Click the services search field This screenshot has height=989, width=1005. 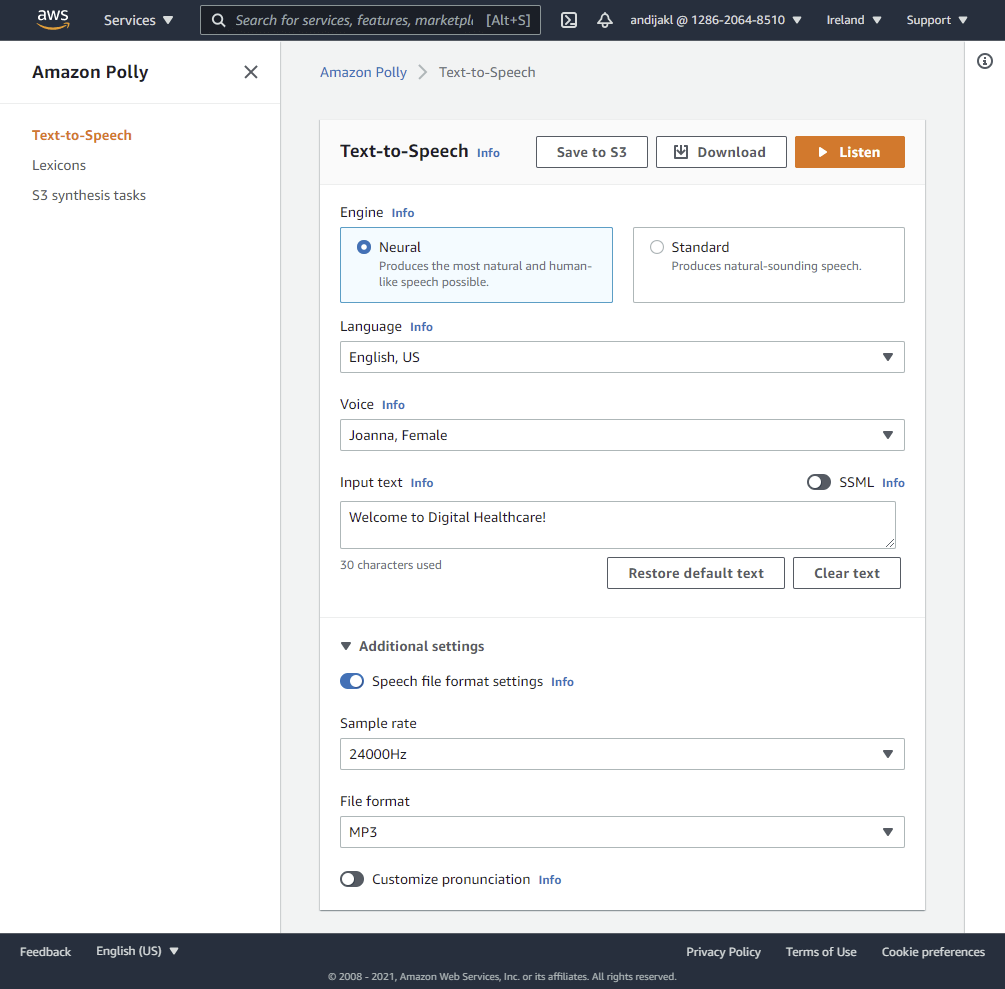[x=370, y=20]
